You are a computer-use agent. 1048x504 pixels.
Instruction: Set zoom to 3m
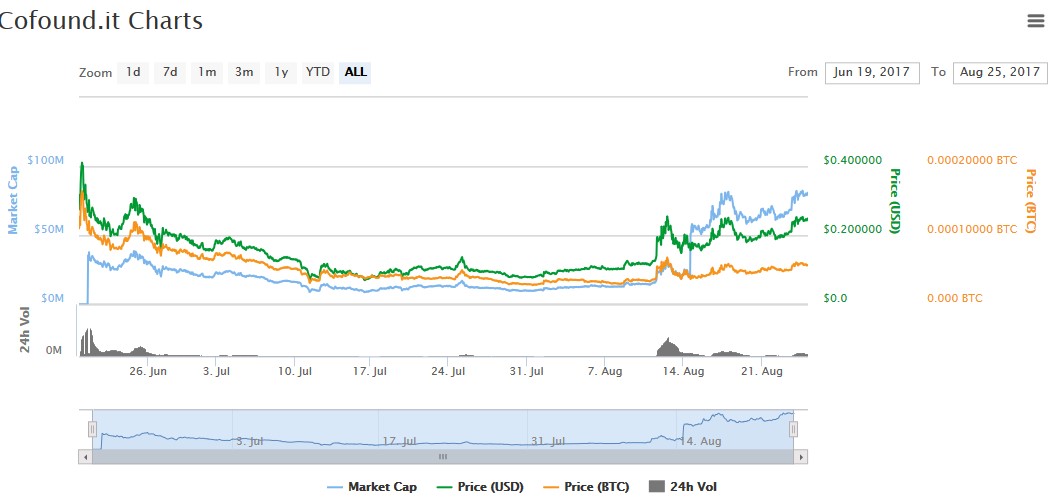[244, 72]
